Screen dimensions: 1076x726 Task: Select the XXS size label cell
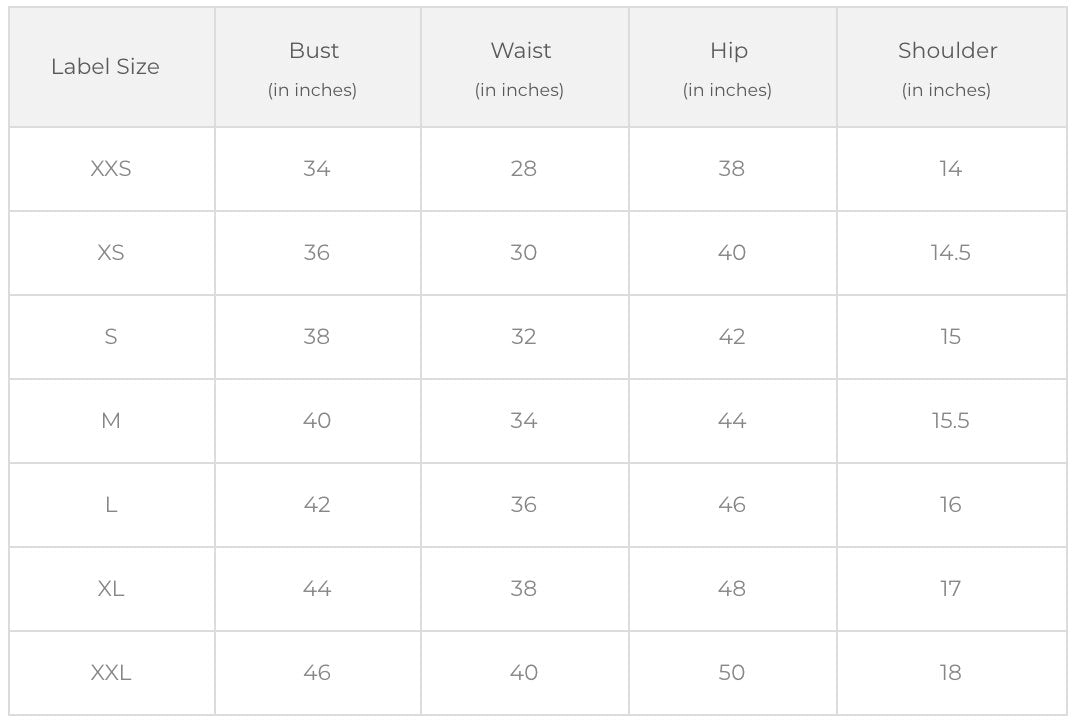[x=111, y=169]
